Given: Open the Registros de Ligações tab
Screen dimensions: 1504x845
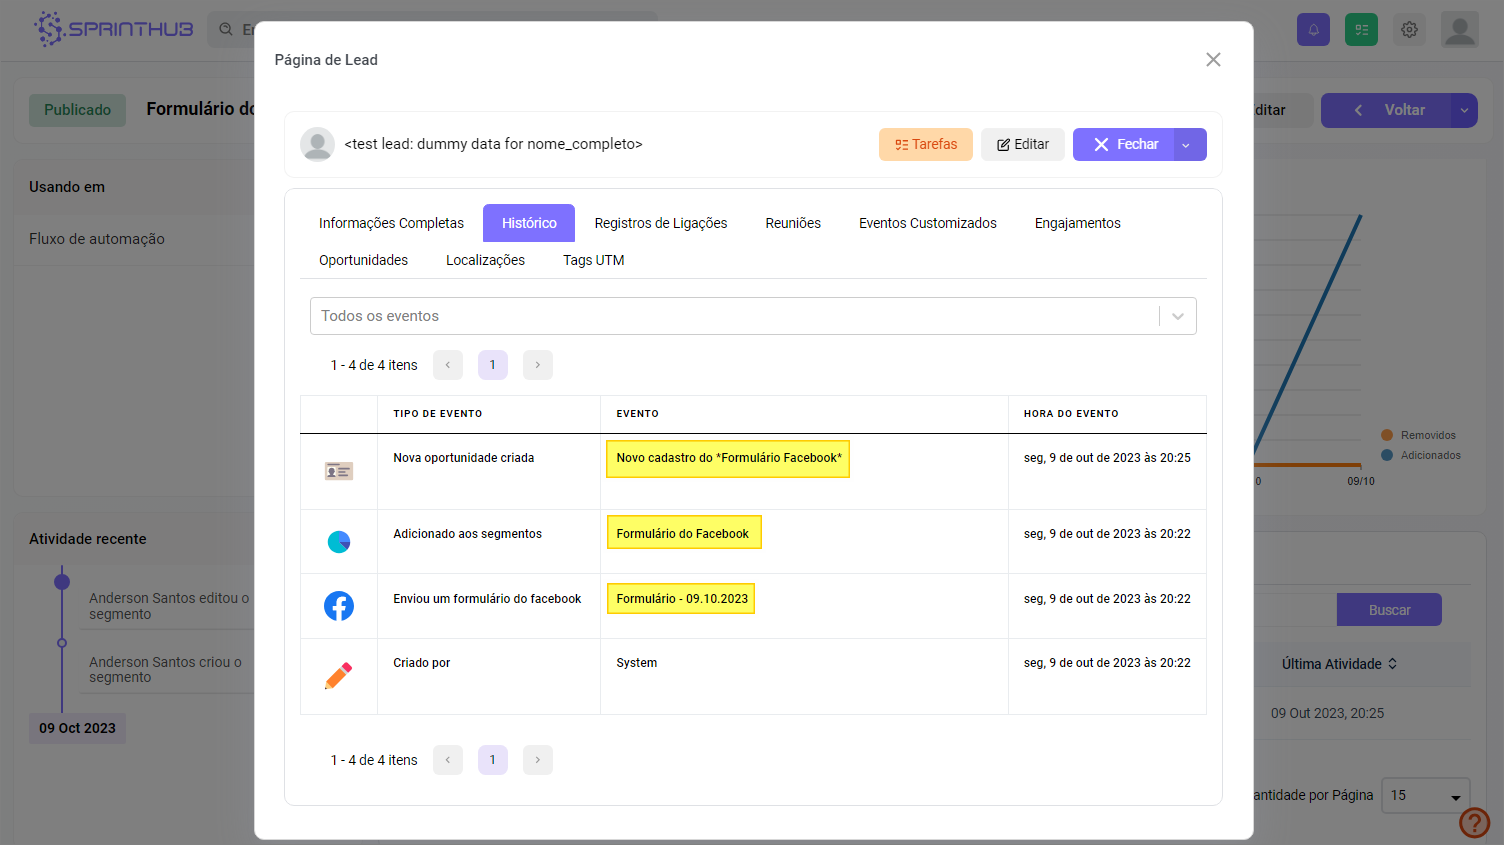Looking at the screenshot, I should click(660, 223).
